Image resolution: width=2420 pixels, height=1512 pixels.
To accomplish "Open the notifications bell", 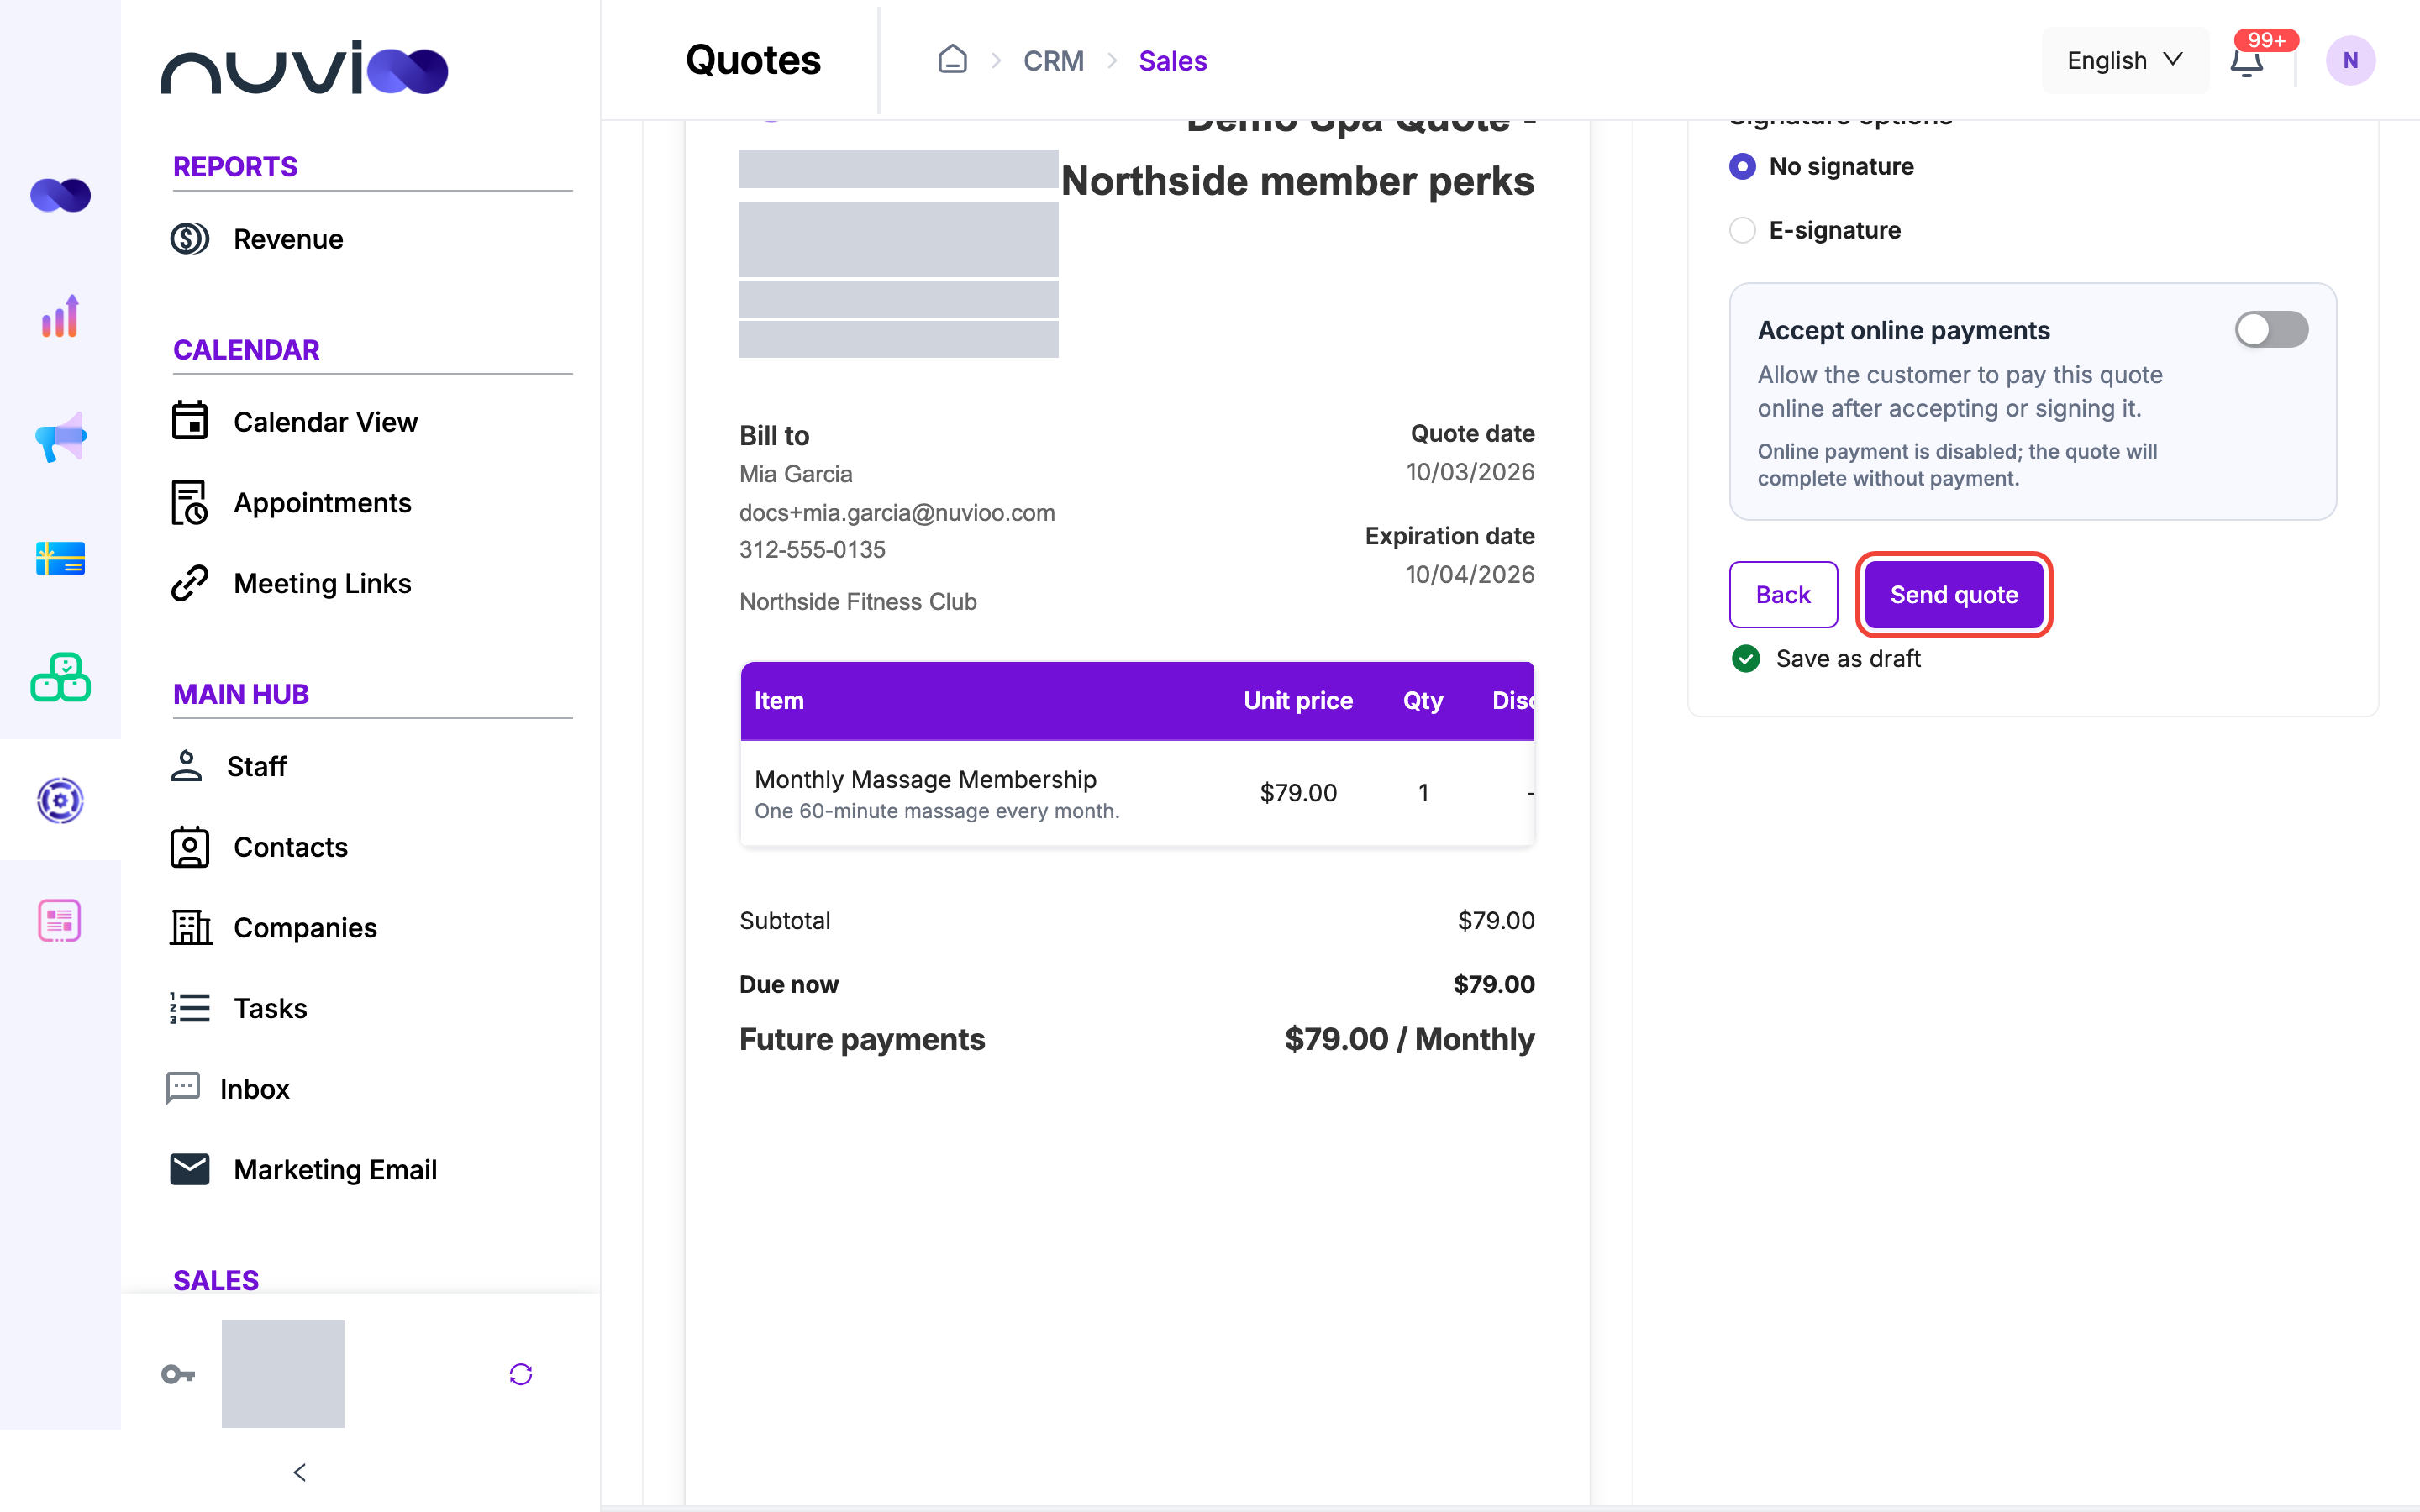I will coord(2246,61).
